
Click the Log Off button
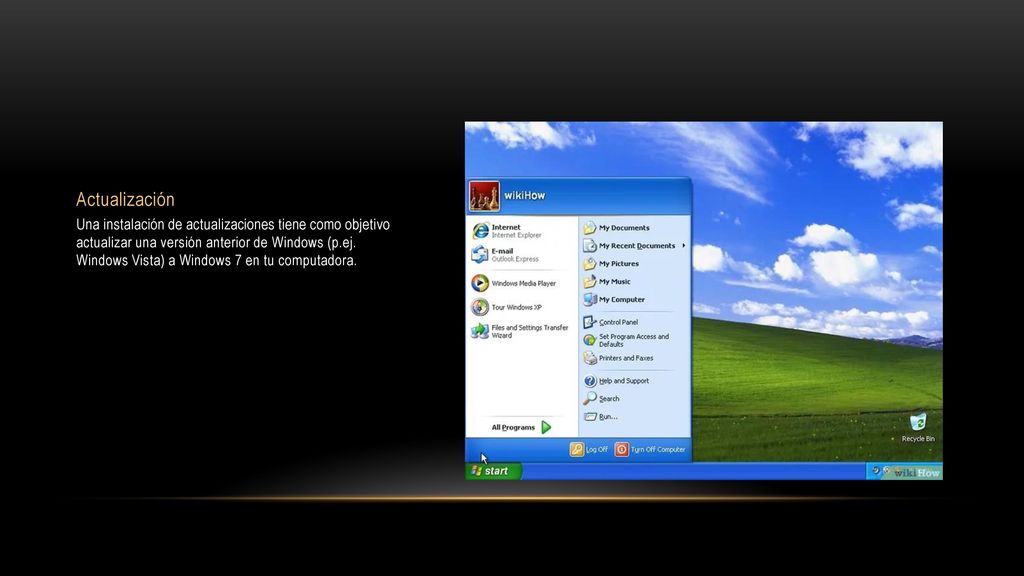[x=589, y=449]
